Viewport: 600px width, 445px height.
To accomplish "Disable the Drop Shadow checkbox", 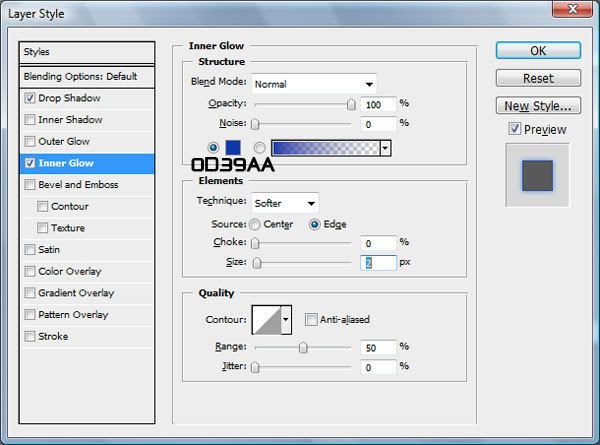I will click(30, 98).
